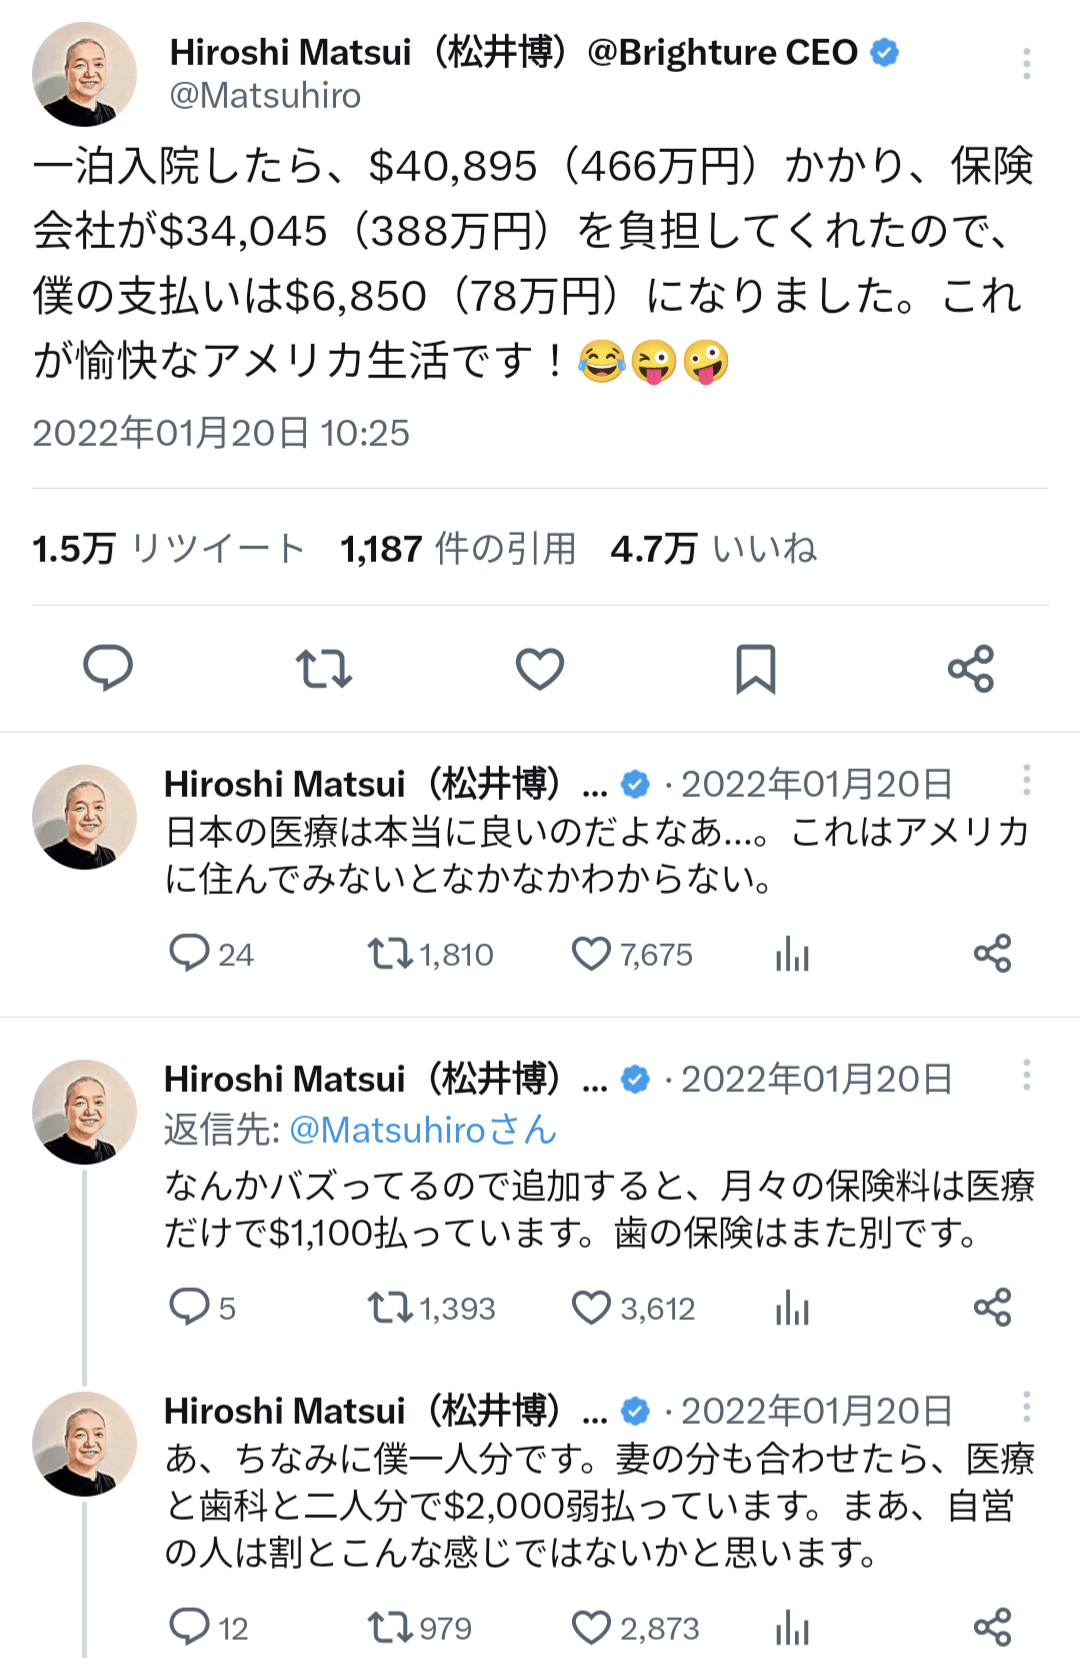The height and width of the screenshot is (1658, 1080).
Task: Open the main tweet author's profile picture
Action: coord(84,74)
